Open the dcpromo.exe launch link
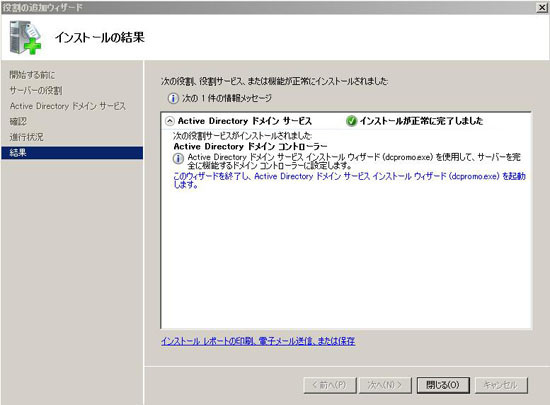 (349, 180)
